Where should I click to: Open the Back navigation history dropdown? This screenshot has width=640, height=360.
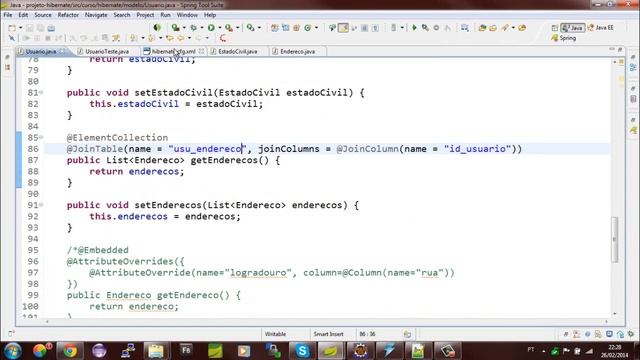tap(189, 38)
